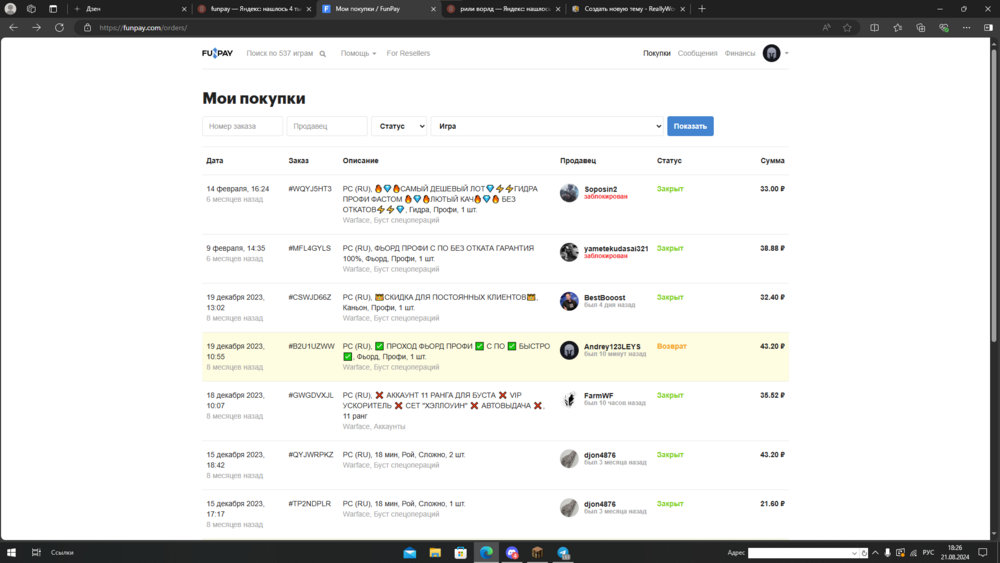The image size is (1000, 563).
Task: Open Discord from taskbar
Action: pyautogui.click(x=511, y=553)
